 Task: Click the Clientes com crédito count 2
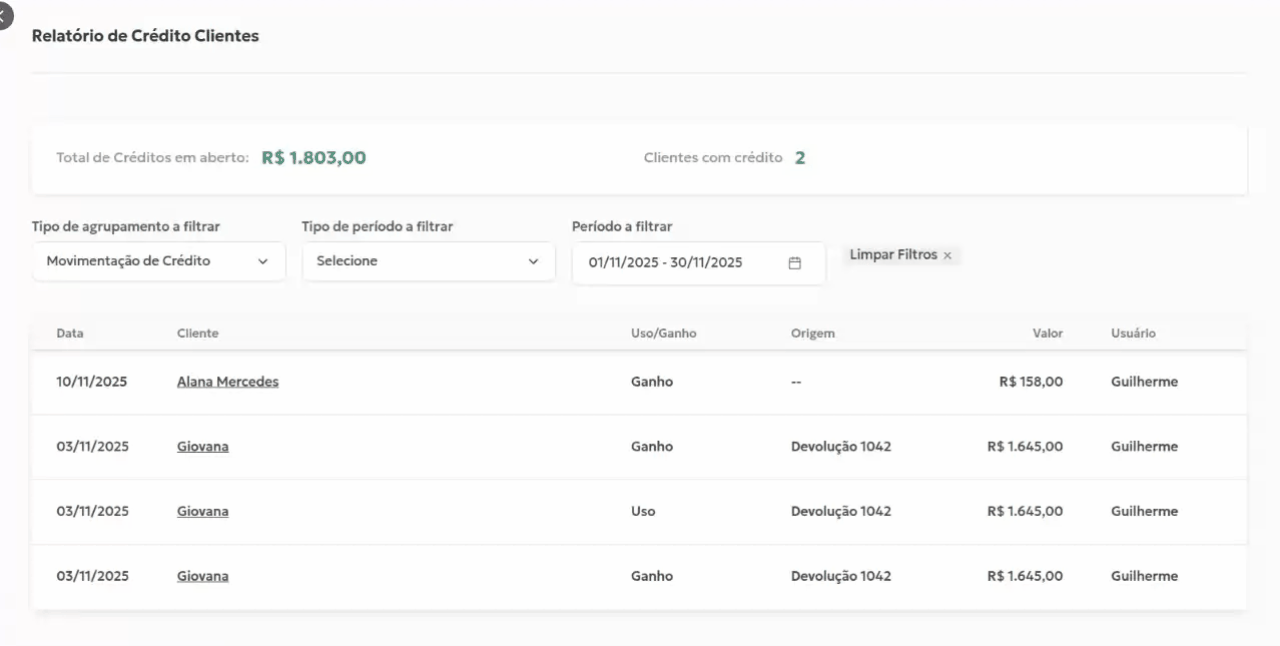(800, 158)
